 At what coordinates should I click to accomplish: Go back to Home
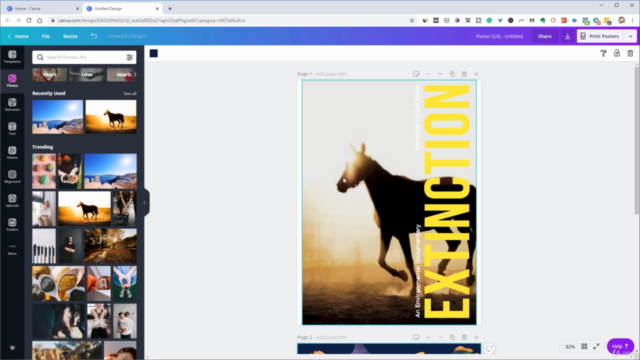(18, 36)
